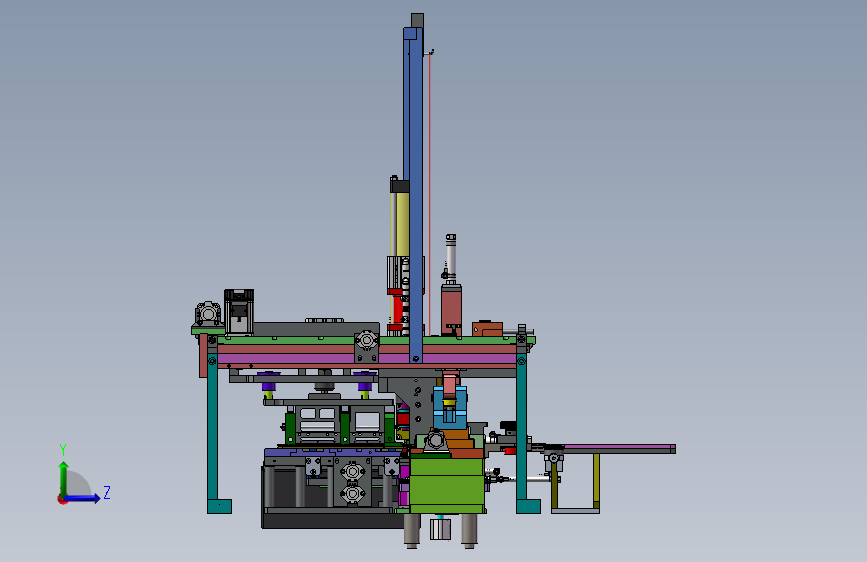Select the long purple rail extending right

(617, 446)
